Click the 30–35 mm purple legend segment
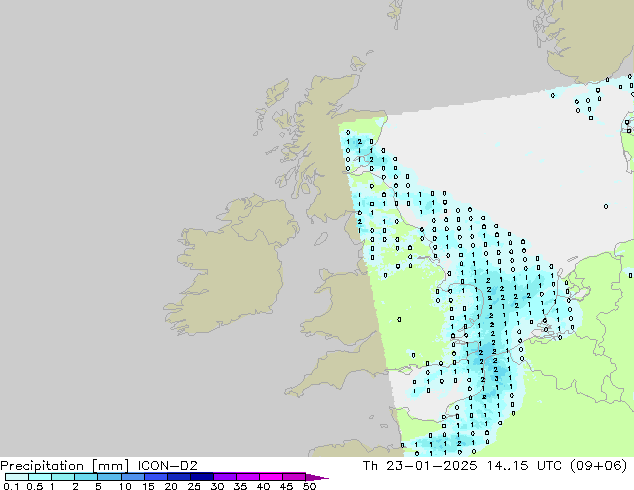 [x=224, y=477]
